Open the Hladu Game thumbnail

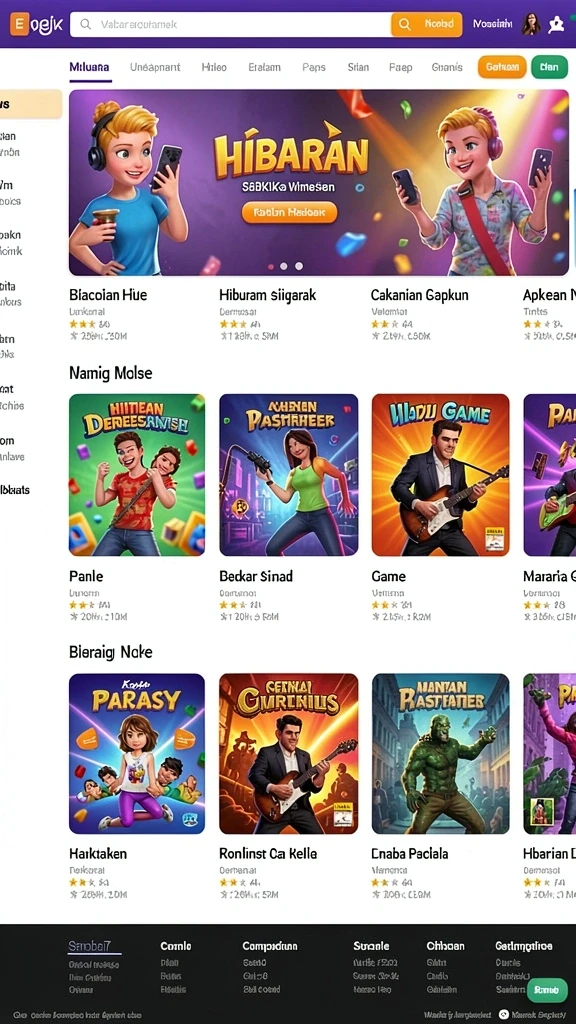440,475
